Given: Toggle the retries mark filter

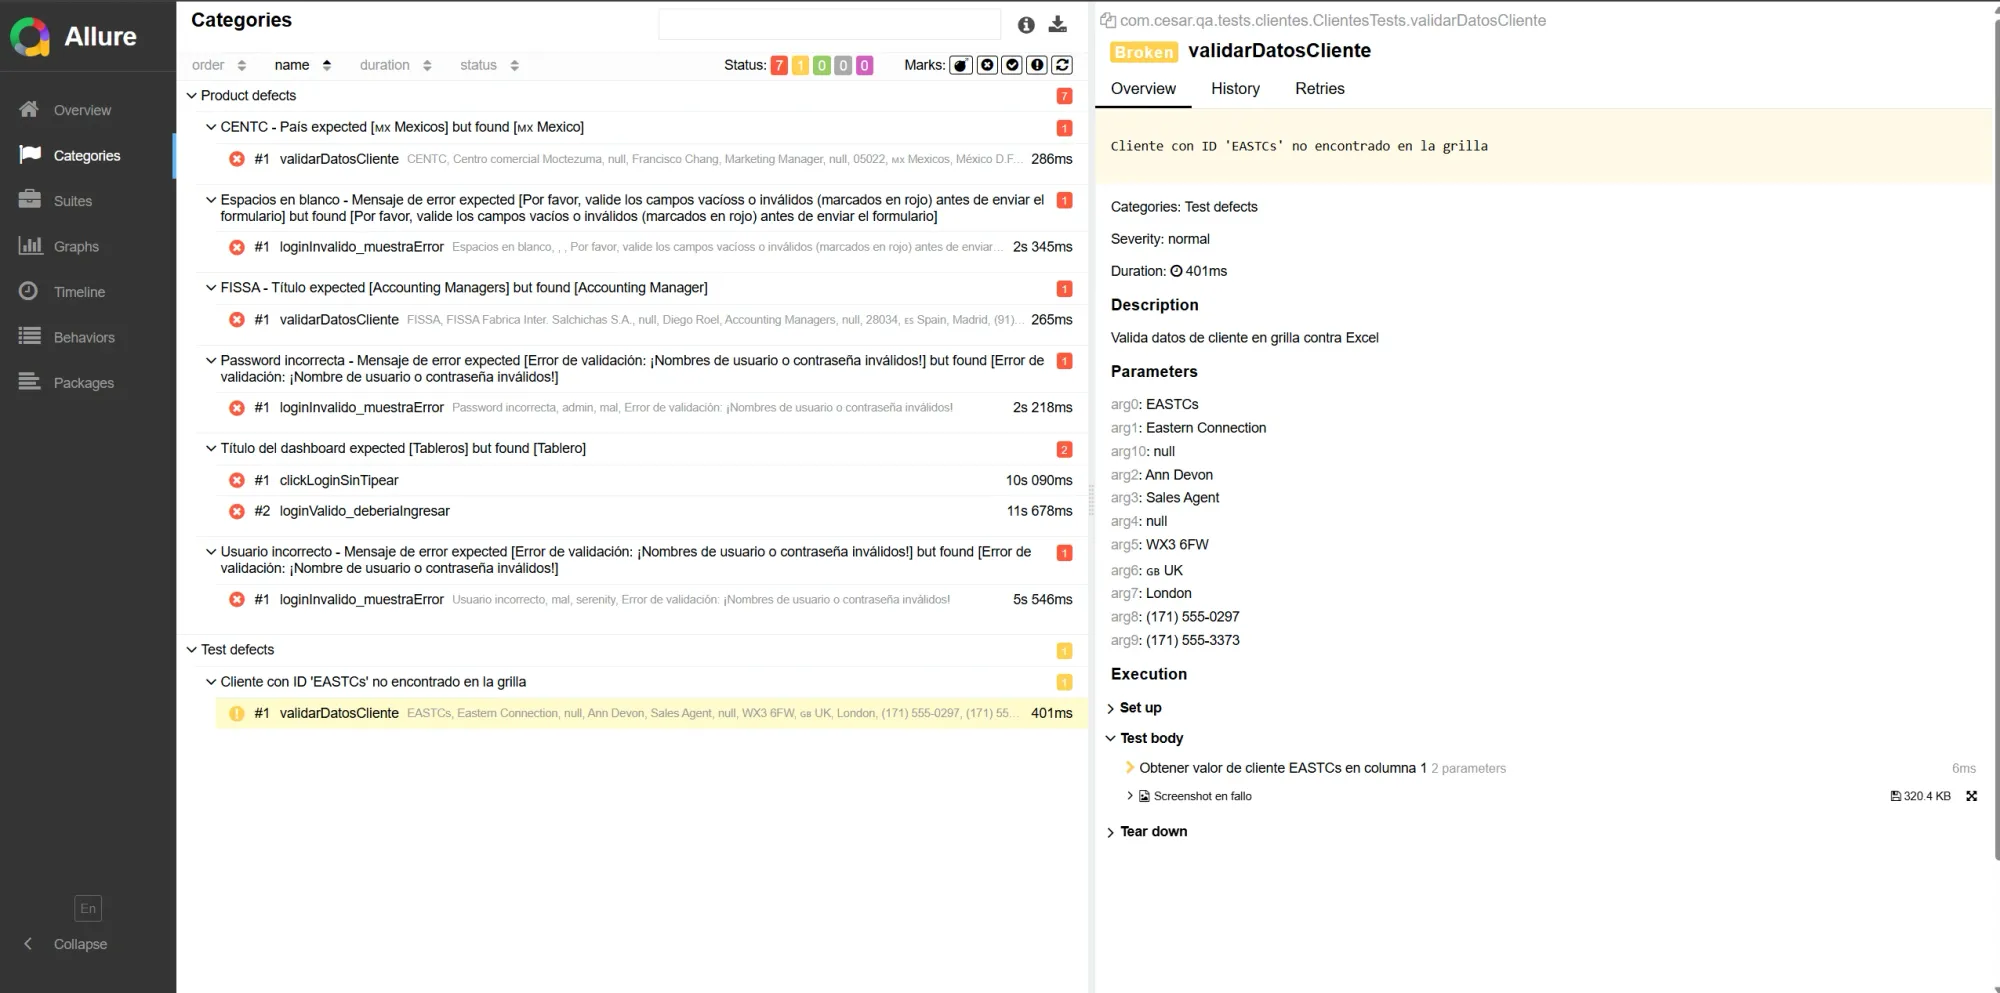Looking at the screenshot, I should coord(1062,64).
